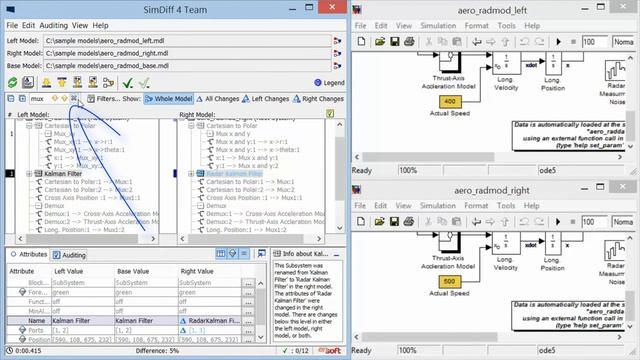Open Format menu in aero_radmod_right
The height and width of the screenshot is (360, 640).
[476, 206]
